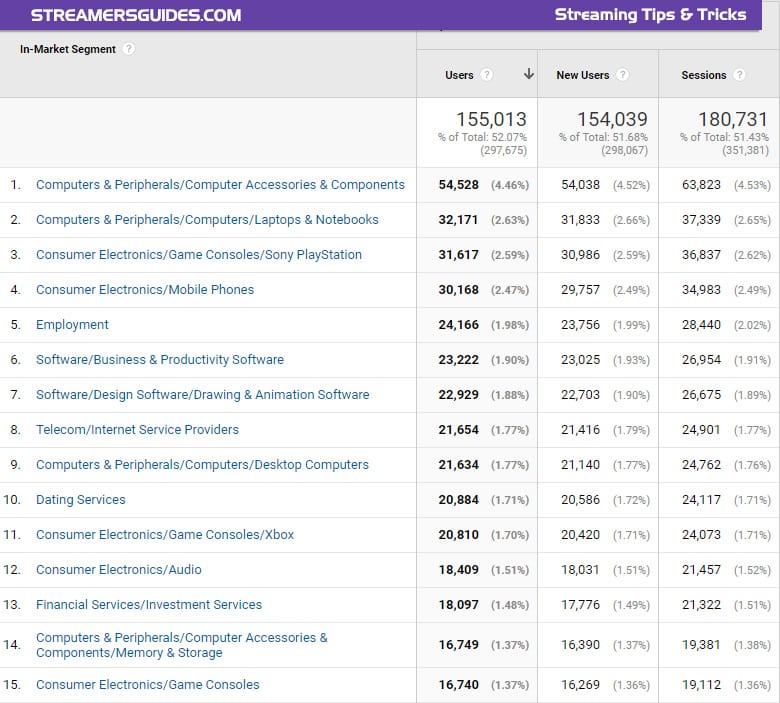Screen dimensions: 780x703
Task: Select Sessions value 19,112
Action: 701,685
